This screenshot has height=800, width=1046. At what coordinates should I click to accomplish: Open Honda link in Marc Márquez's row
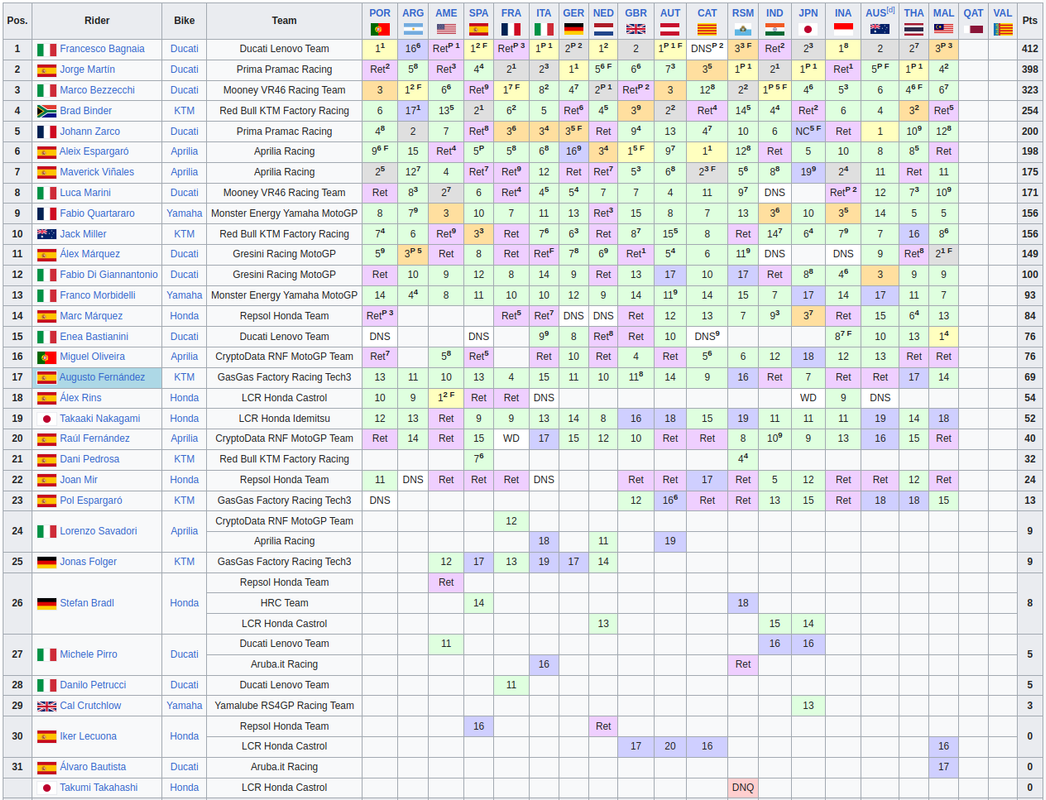pos(184,316)
